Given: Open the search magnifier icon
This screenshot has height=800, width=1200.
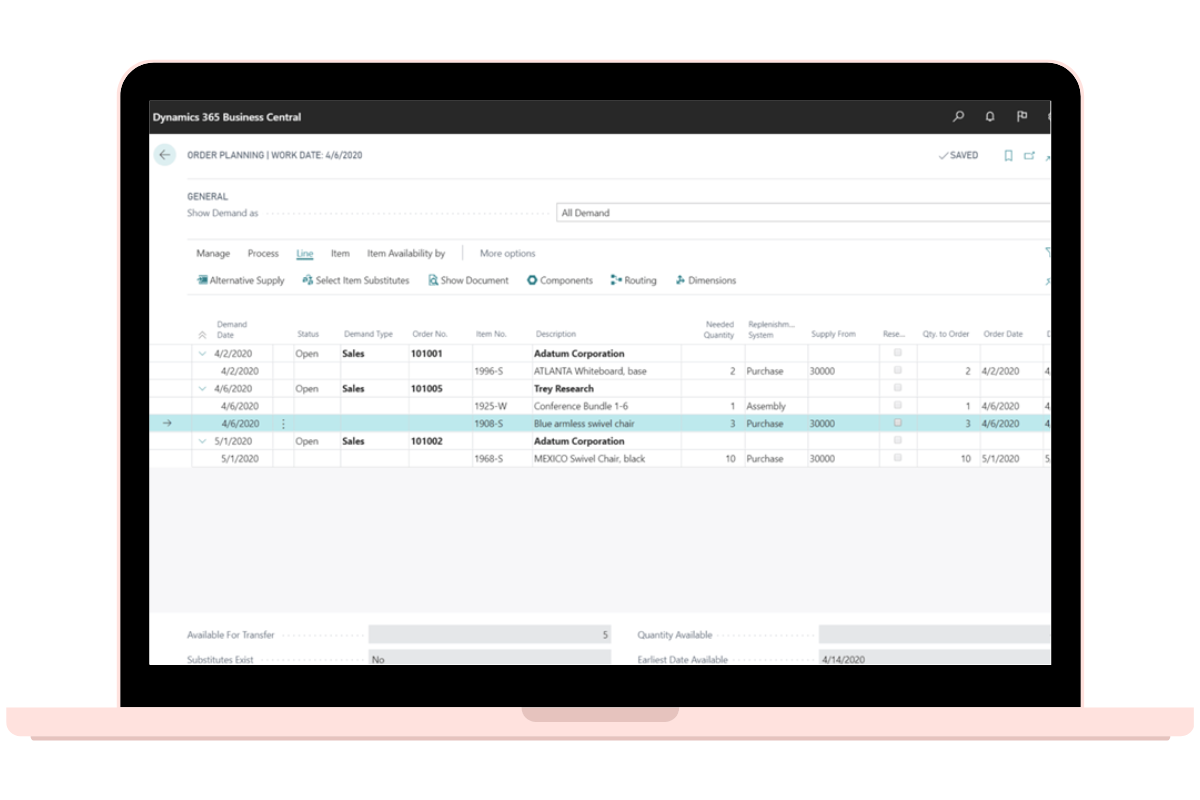Looking at the screenshot, I should click(x=958, y=117).
